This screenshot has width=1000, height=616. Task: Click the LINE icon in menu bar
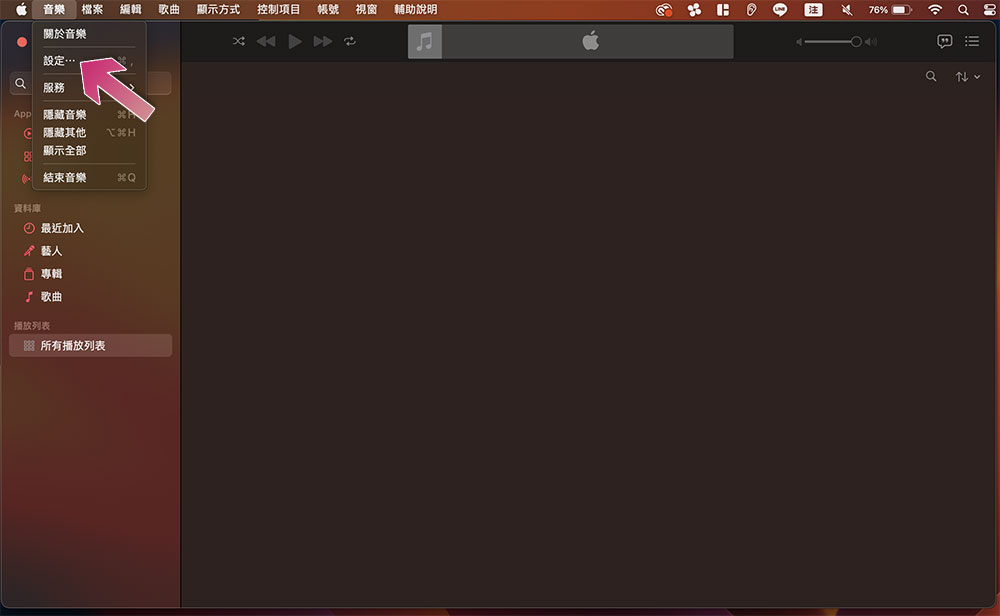tap(780, 10)
